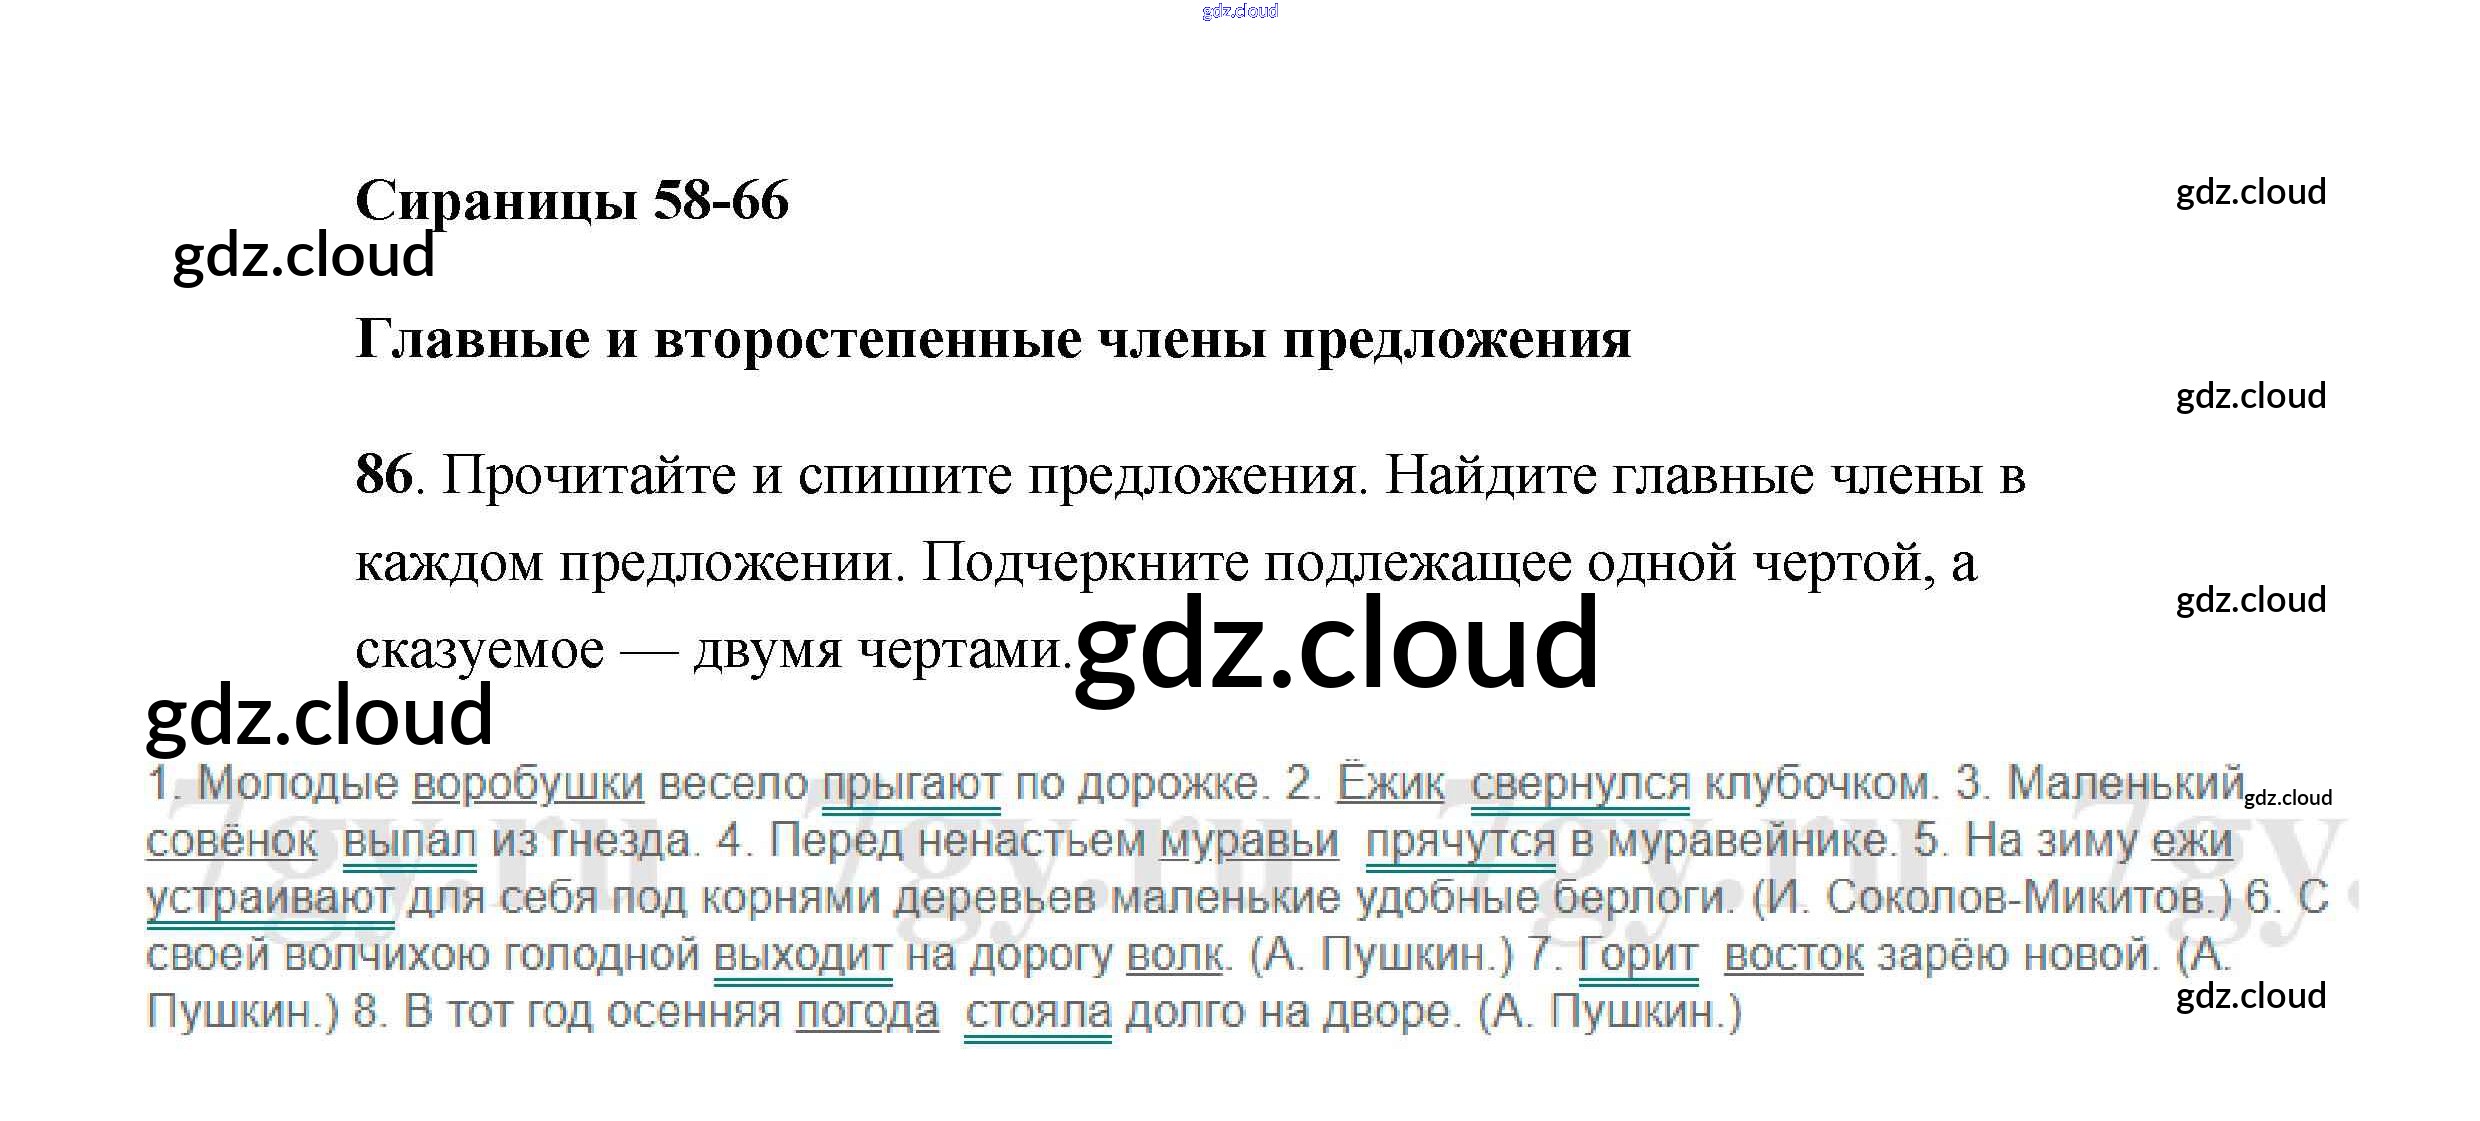The image size is (2480, 1121).
Task: Click the underlined word 'погода'
Action: 867,1013
